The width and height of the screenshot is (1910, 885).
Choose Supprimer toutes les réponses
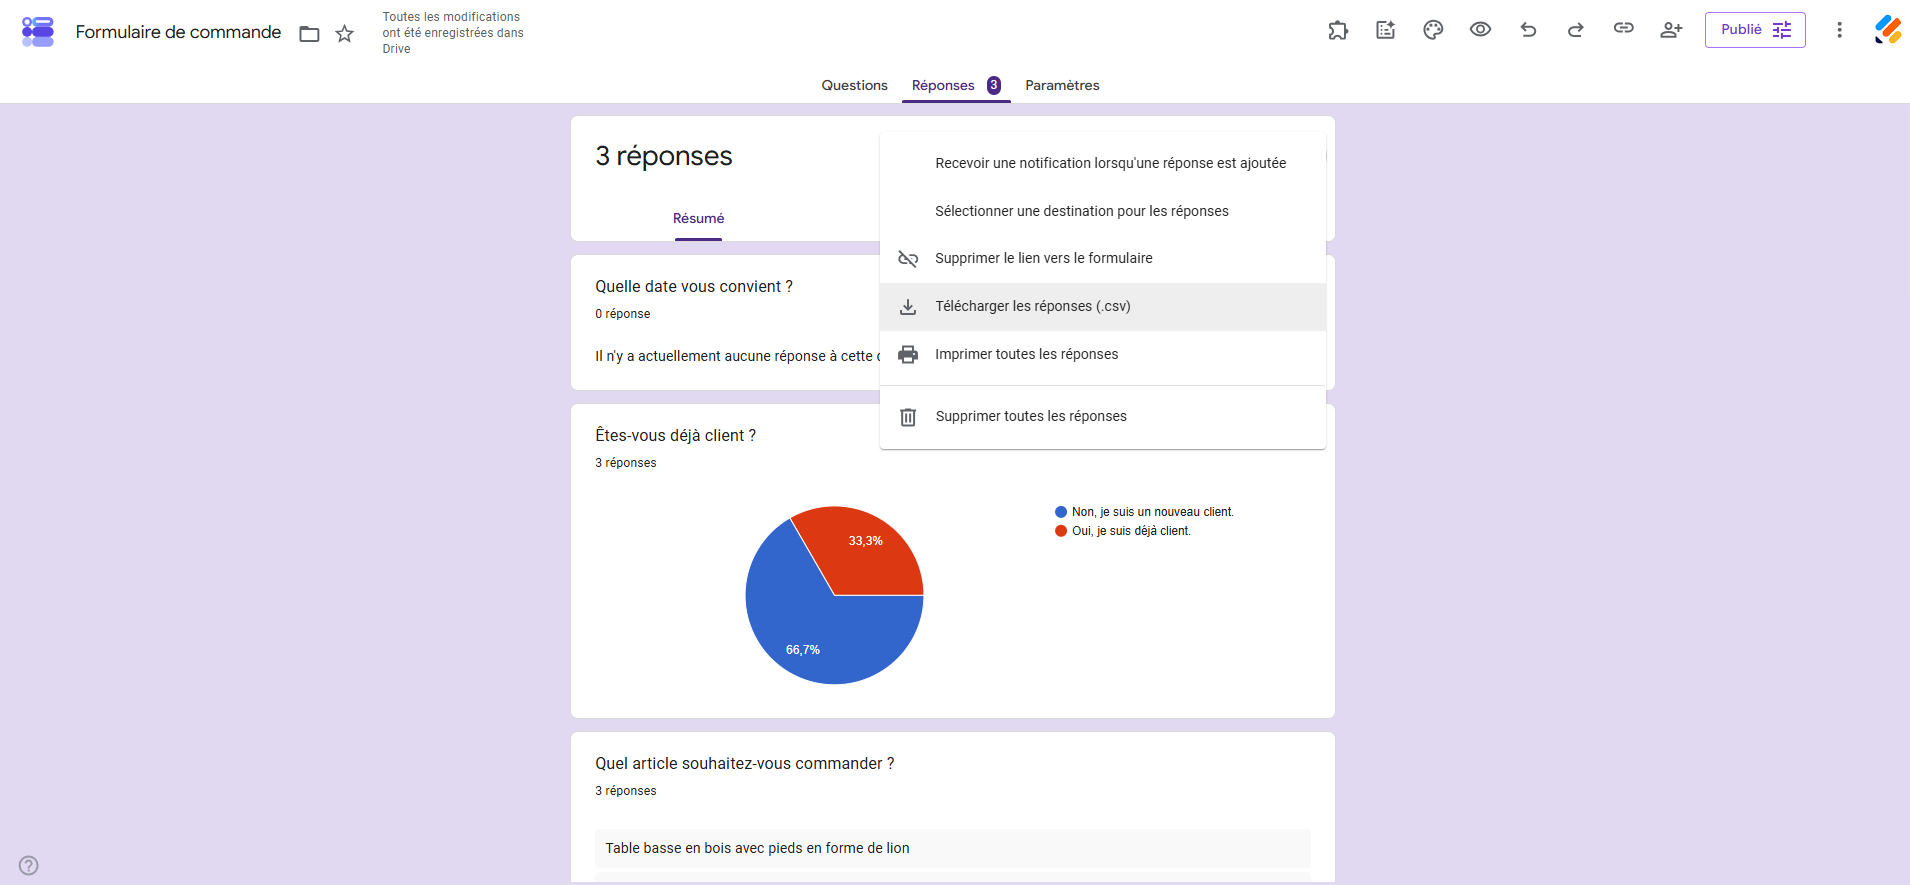1103,416
